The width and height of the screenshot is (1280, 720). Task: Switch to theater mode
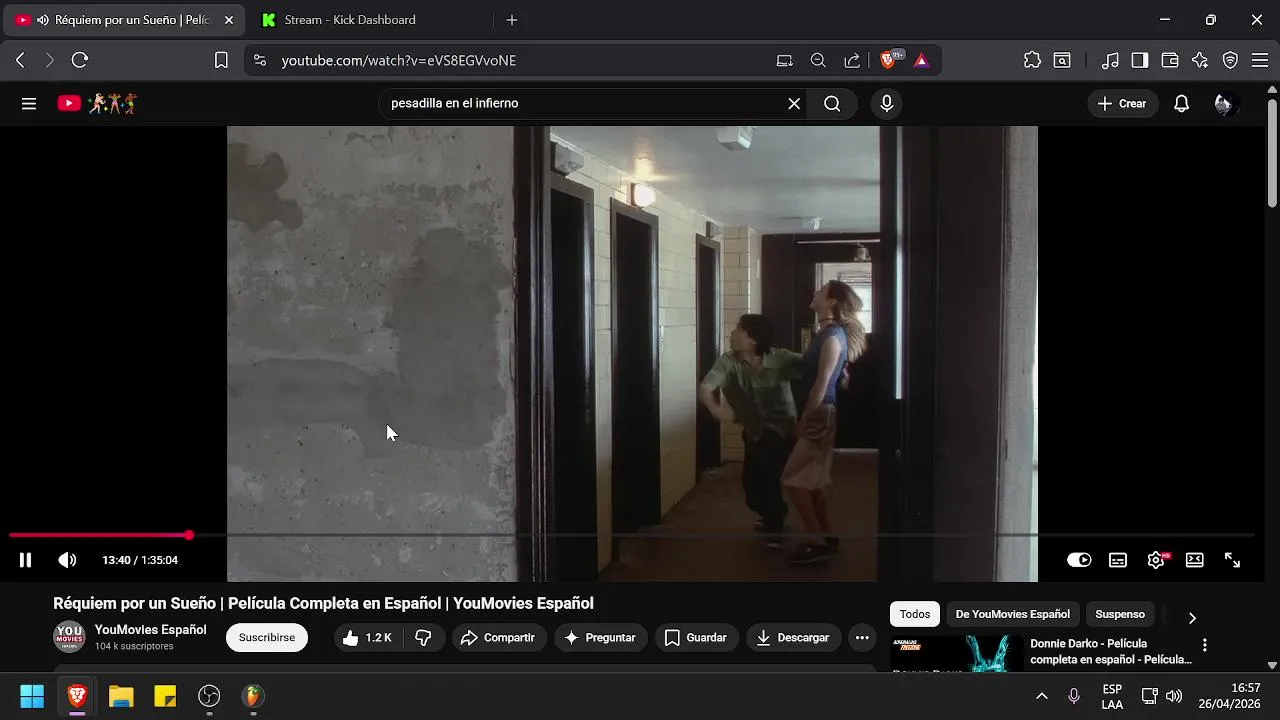[1194, 560]
